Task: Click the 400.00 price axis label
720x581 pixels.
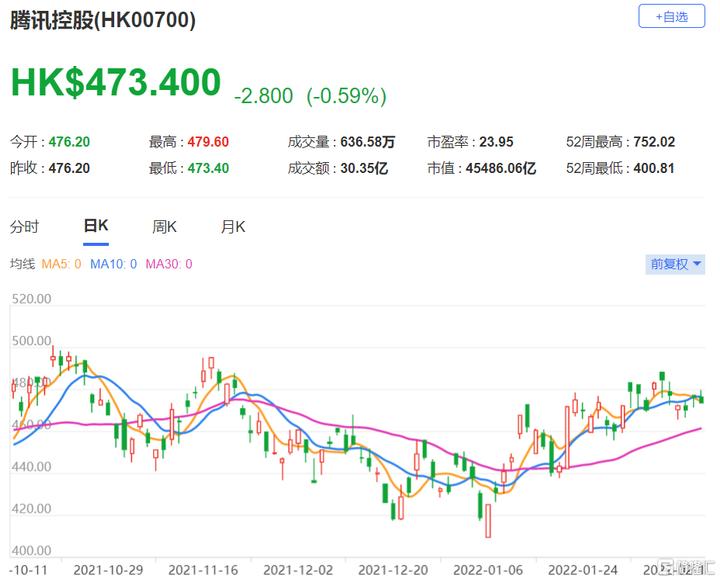Action: pyautogui.click(x=32, y=550)
